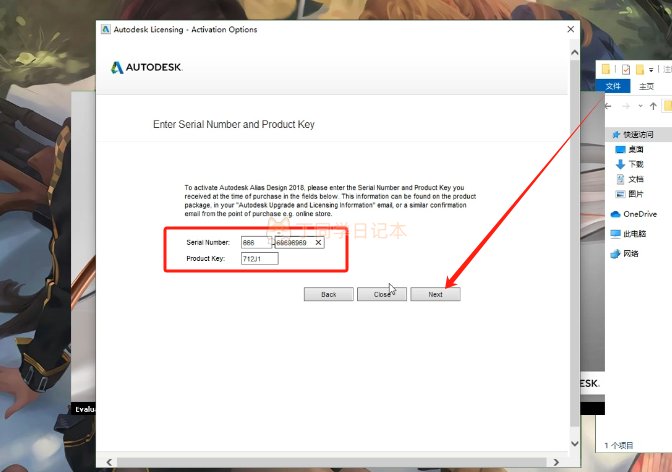
Task: Click the first Serial Number field containing 666
Action: point(256,243)
